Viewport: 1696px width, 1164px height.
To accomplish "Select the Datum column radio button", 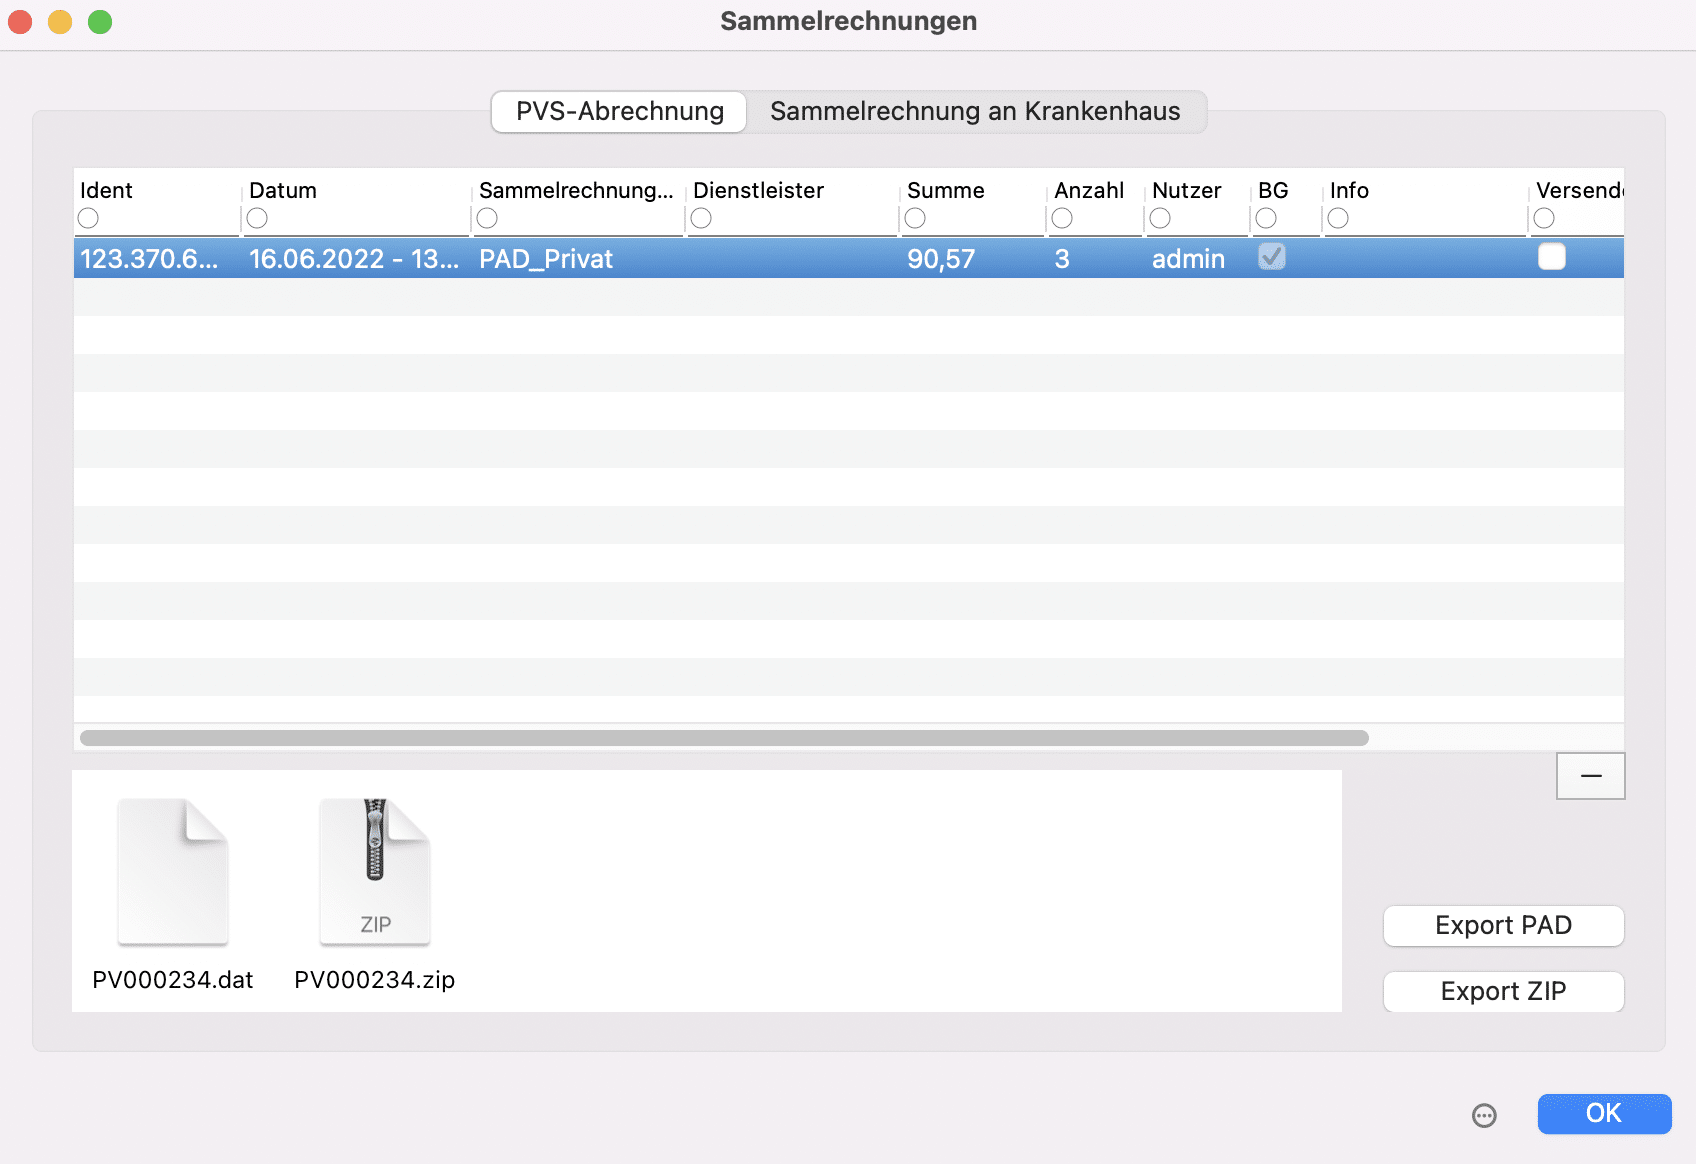I will coord(257,218).
